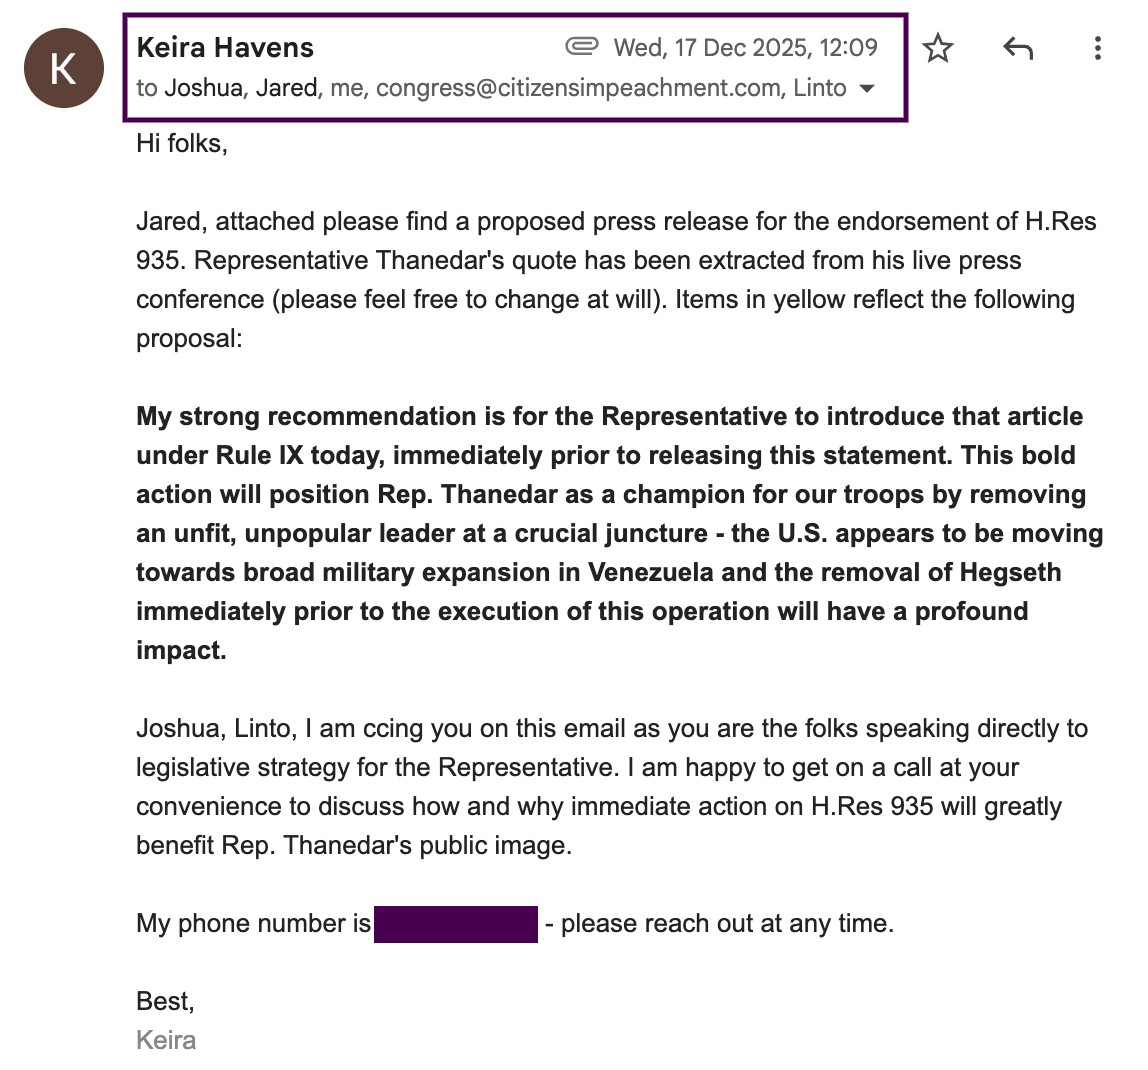1148x1070 pixels.
Task: Click the paragraph starting "Joshua, Linto, I am ccing"
Action: pyautogui.click(x=611, y=786)
